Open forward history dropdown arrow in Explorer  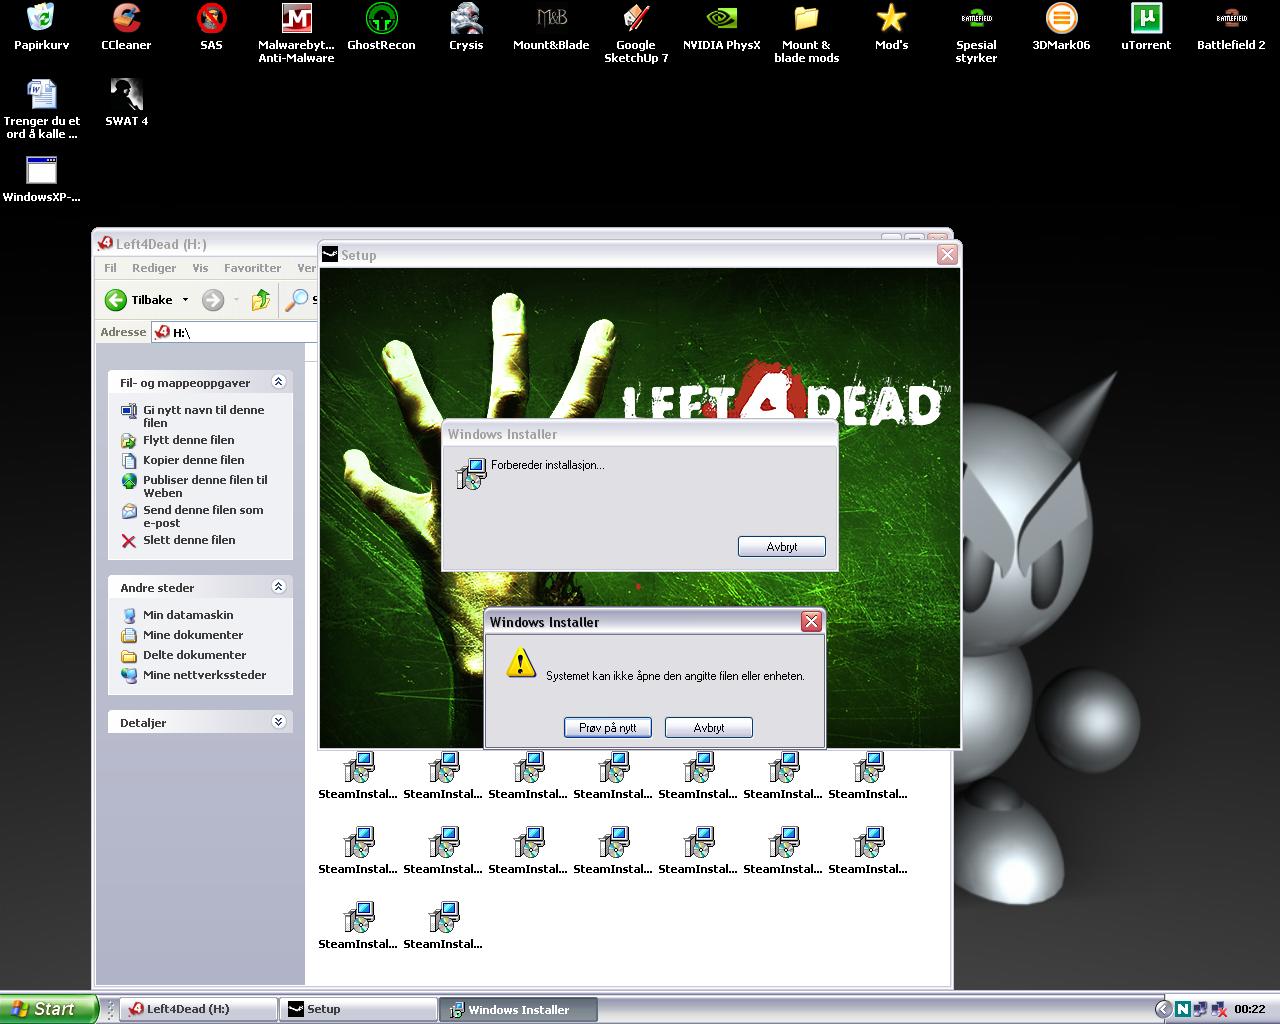(x=236, y=300)
